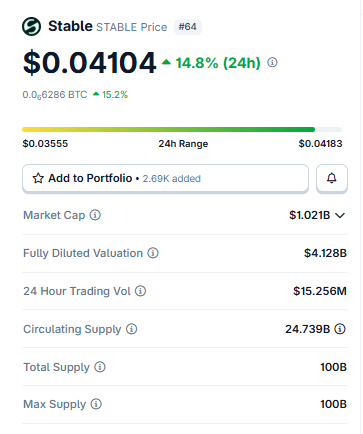Click Fully Diluted Valuation info icon
This screenshot has width=363, height=434.
point(153,253)
